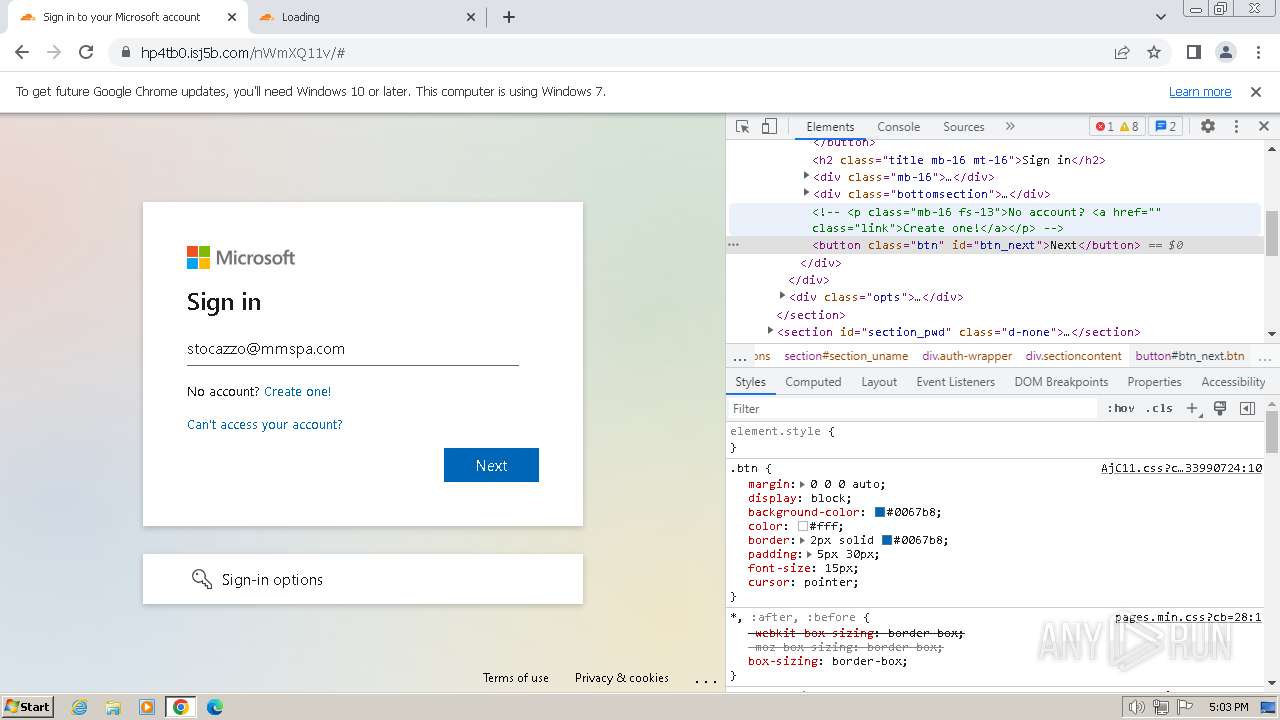Click the color #fff swatch
Screen dimensions: 1280x720
click(803, 526)
